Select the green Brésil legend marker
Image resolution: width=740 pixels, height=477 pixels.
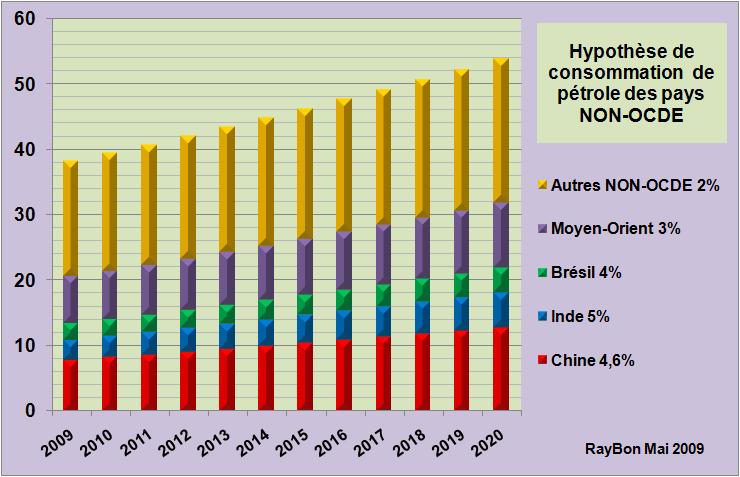pos(545,273)
